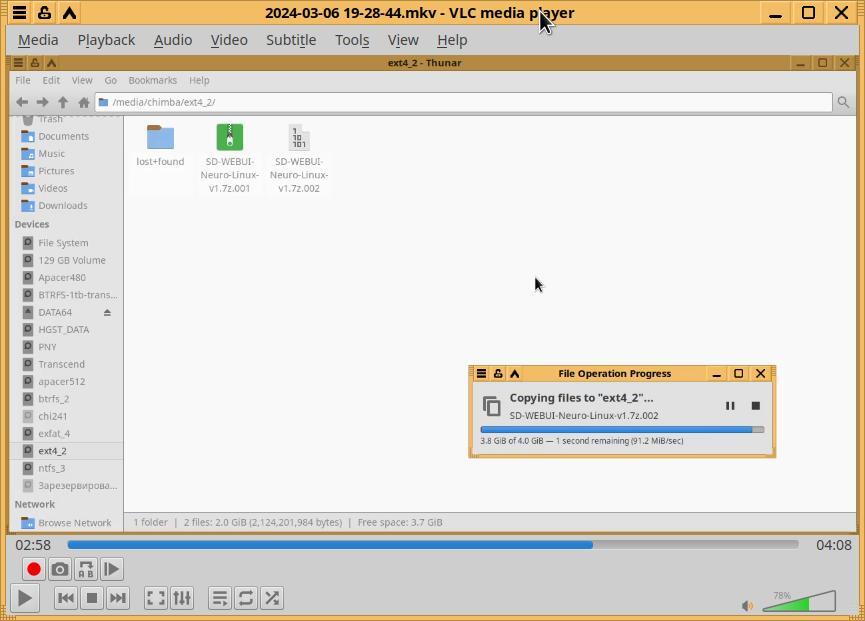
Task: Click the red Record button in VLC
Action: pos(34,569)
